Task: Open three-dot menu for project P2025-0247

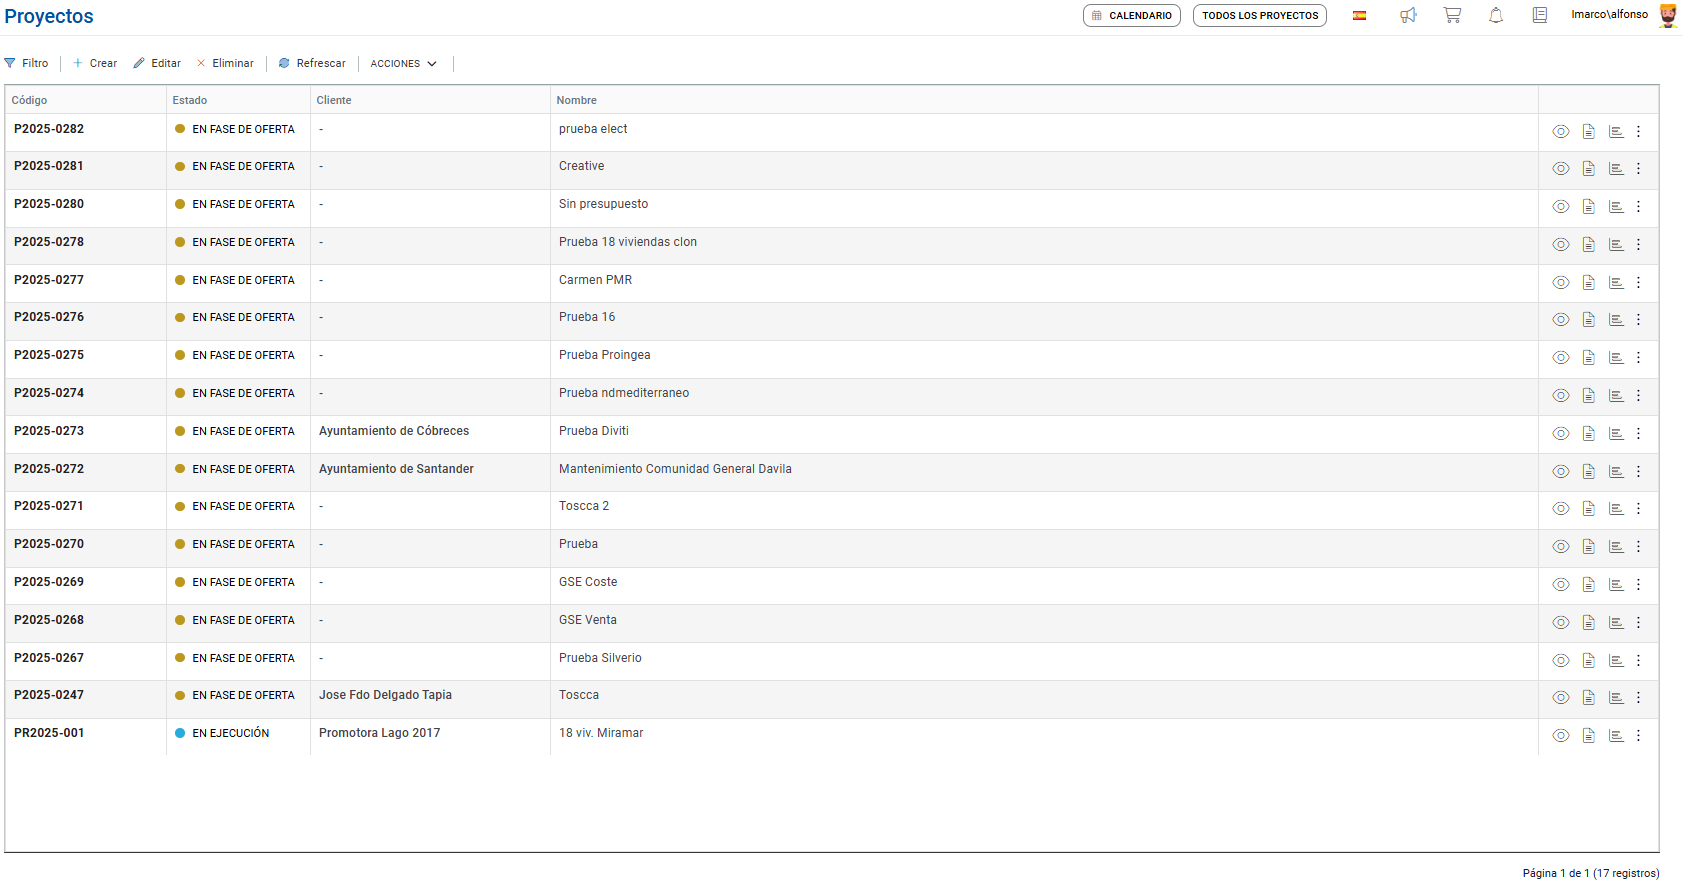Action: (x=1638, y=698)
